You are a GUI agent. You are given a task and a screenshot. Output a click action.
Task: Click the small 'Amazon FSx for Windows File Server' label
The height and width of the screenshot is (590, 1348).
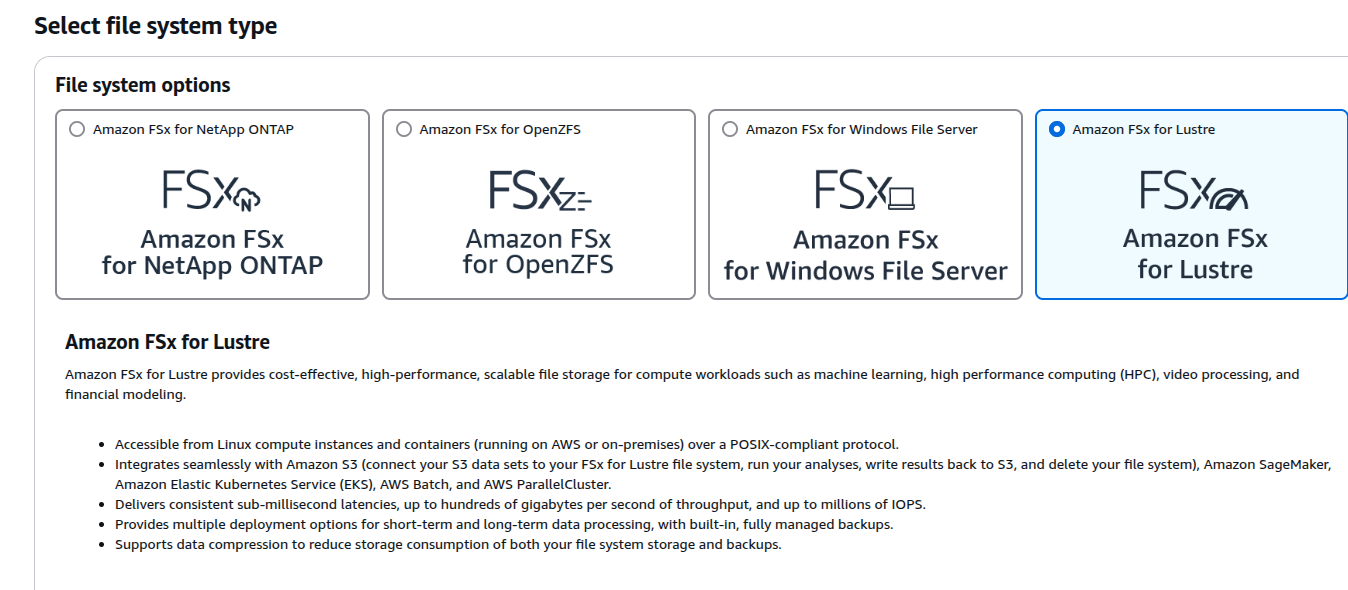[x=862, y=129]
